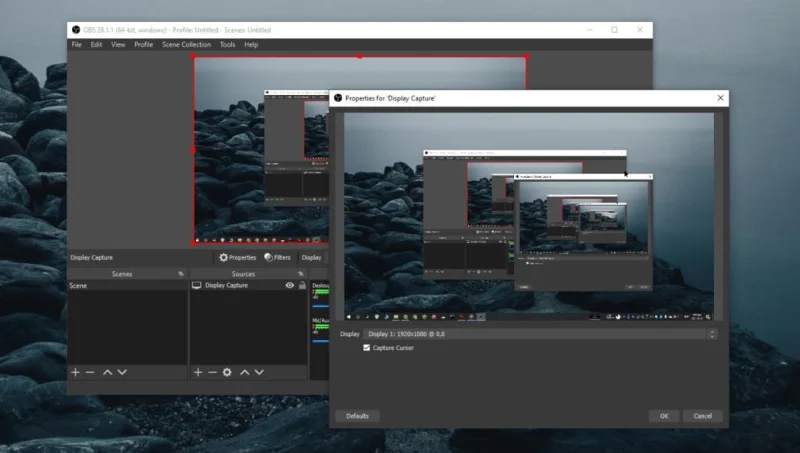Uncheck the Capture Cursor checkbox

coord(366,347)
